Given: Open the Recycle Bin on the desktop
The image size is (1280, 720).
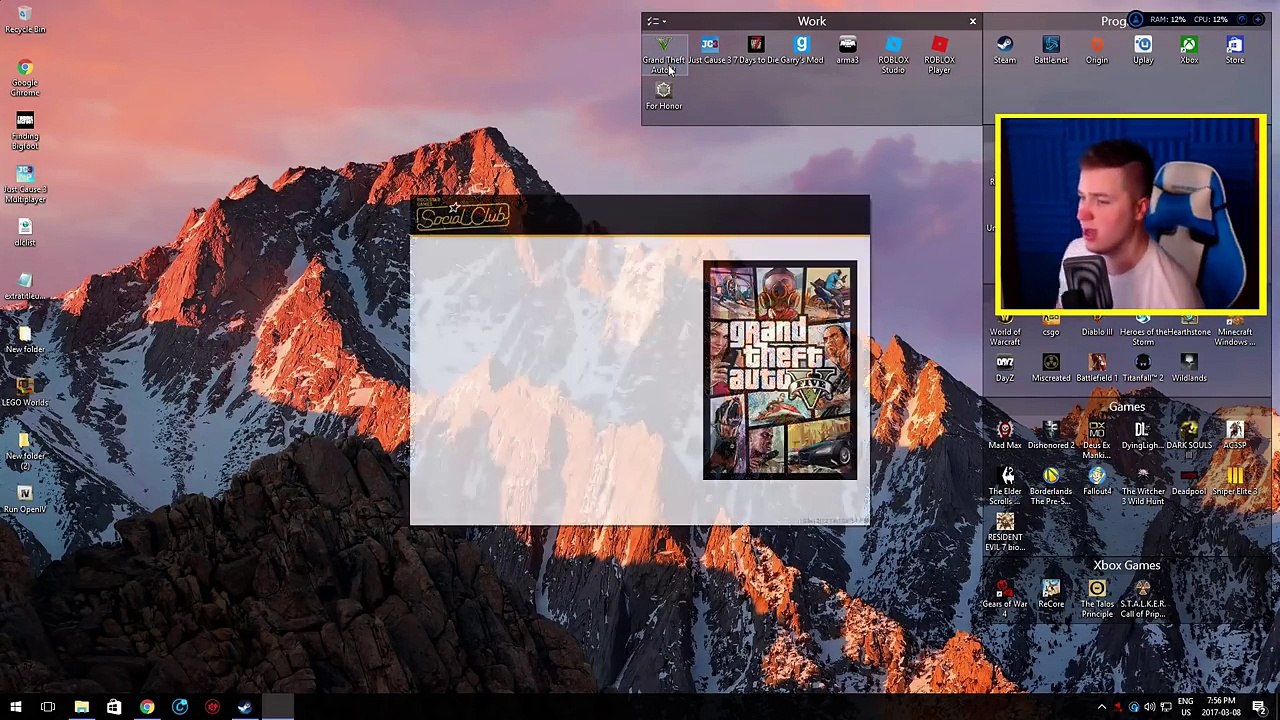Looking at the screenshot, I should [25, 20].
